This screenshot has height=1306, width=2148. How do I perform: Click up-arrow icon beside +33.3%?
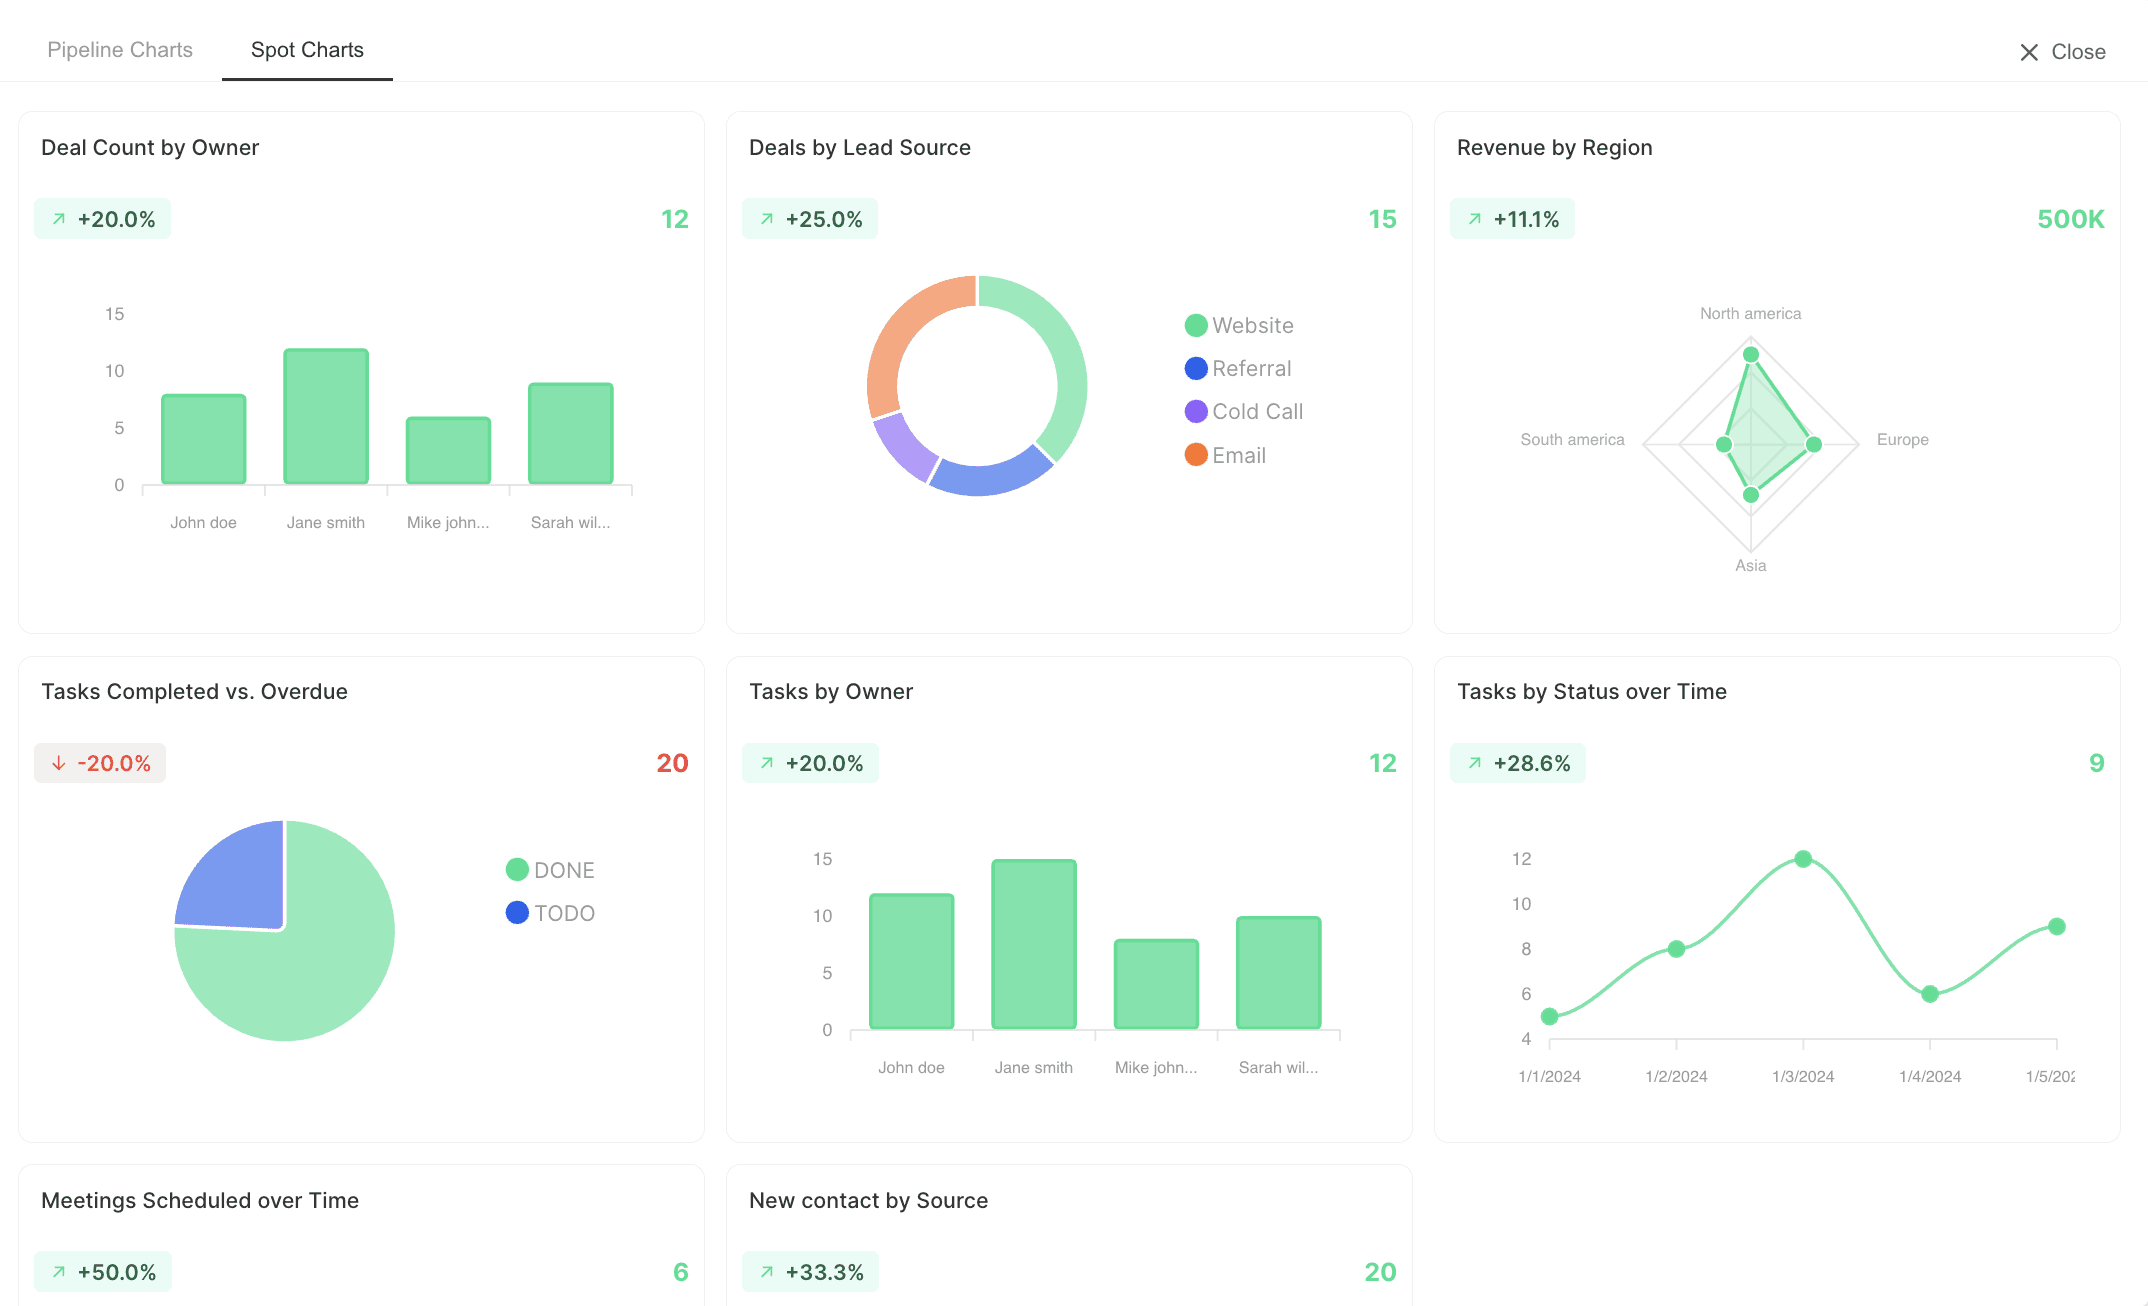tap(767, 1272)
